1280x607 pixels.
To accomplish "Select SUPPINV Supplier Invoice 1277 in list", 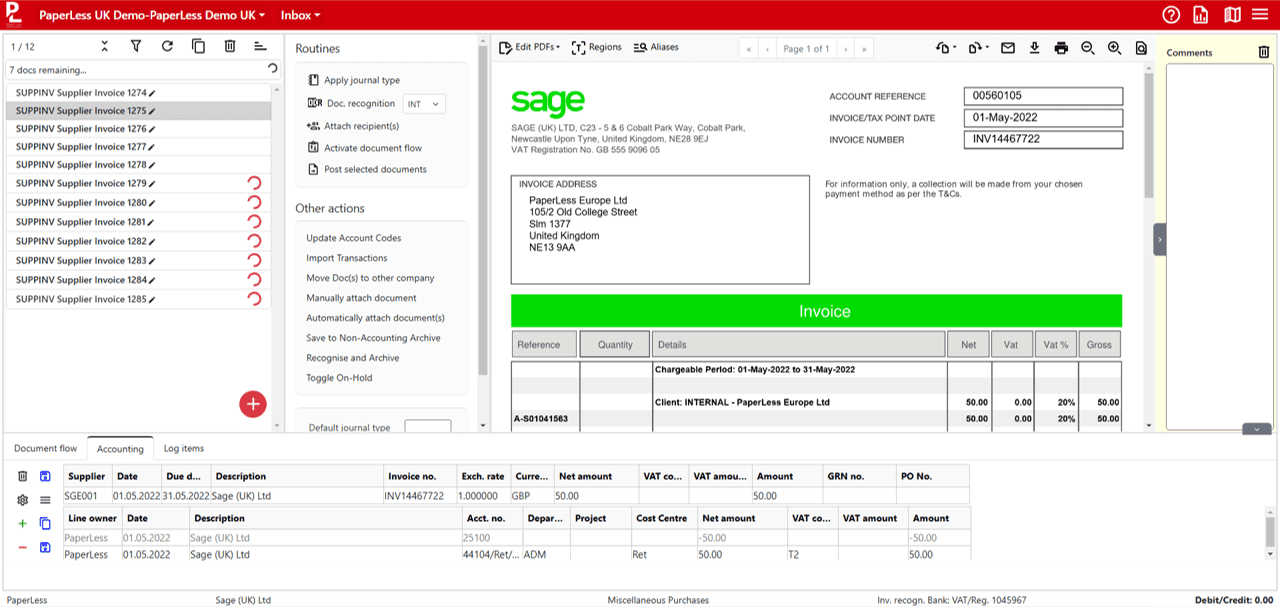I will pos(138,147).
